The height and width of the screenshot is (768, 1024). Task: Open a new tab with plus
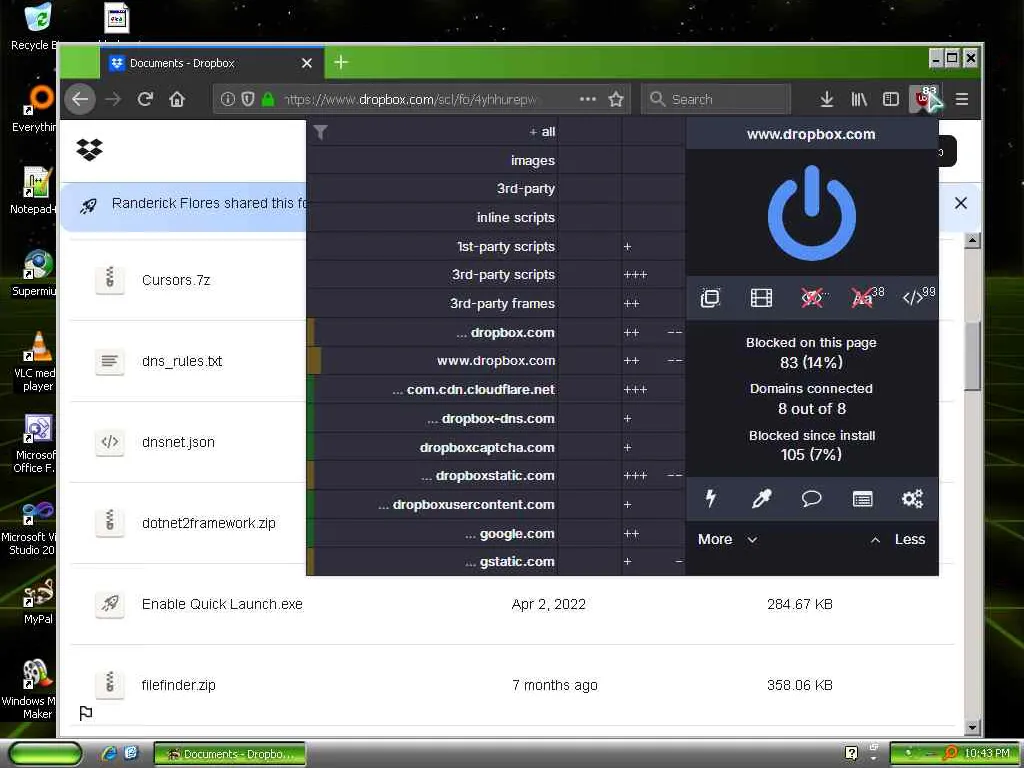(x=341, y=62)
